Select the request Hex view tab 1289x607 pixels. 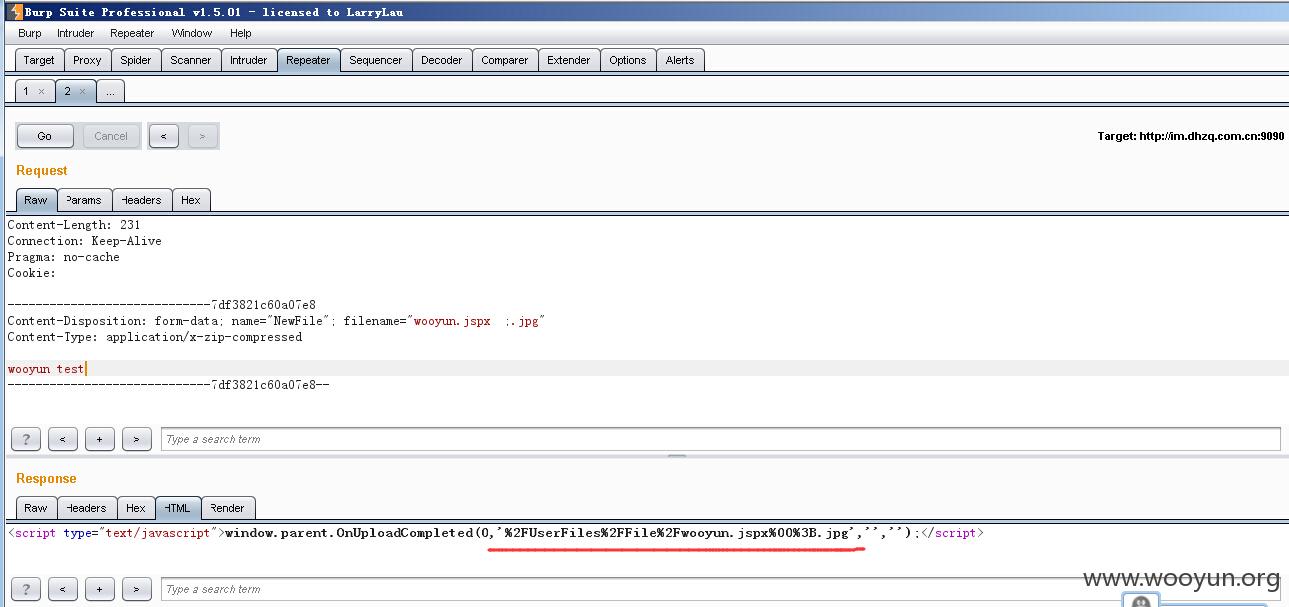[191, 200]
